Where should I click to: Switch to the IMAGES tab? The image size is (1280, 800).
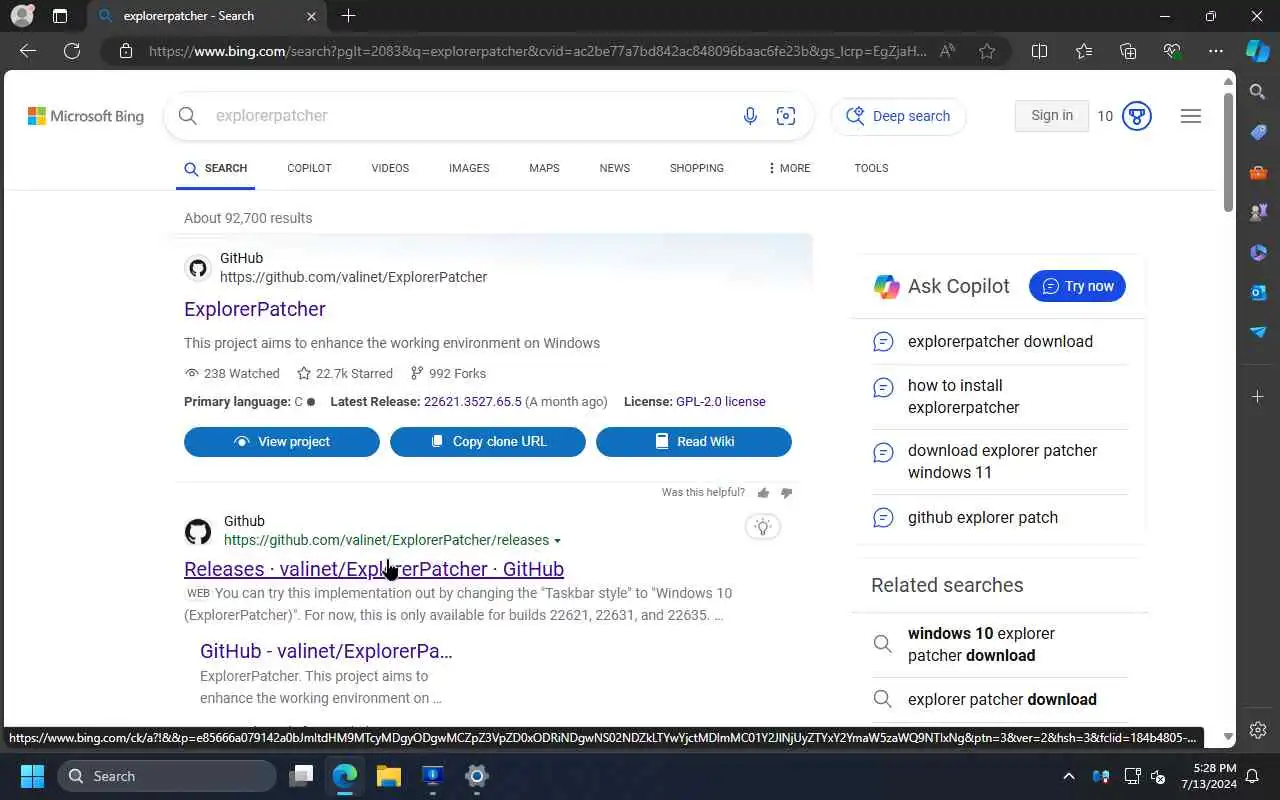click(469, 168)
